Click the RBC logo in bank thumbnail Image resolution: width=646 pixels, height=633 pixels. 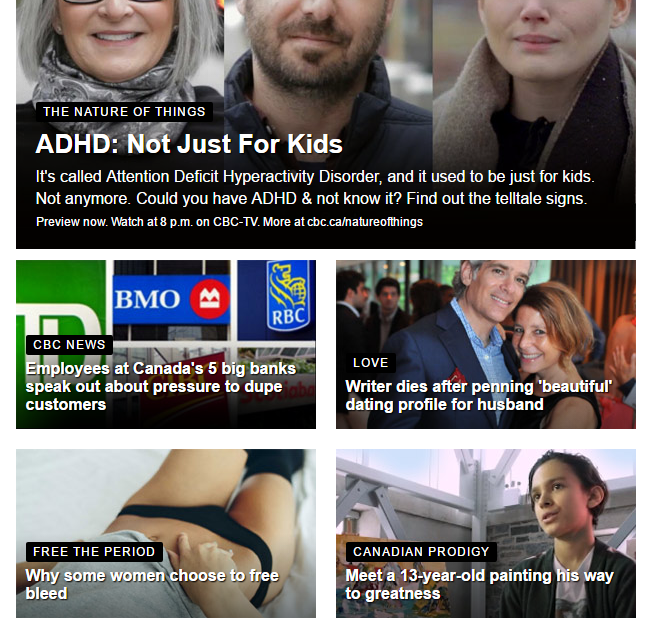tap(288, 296)
